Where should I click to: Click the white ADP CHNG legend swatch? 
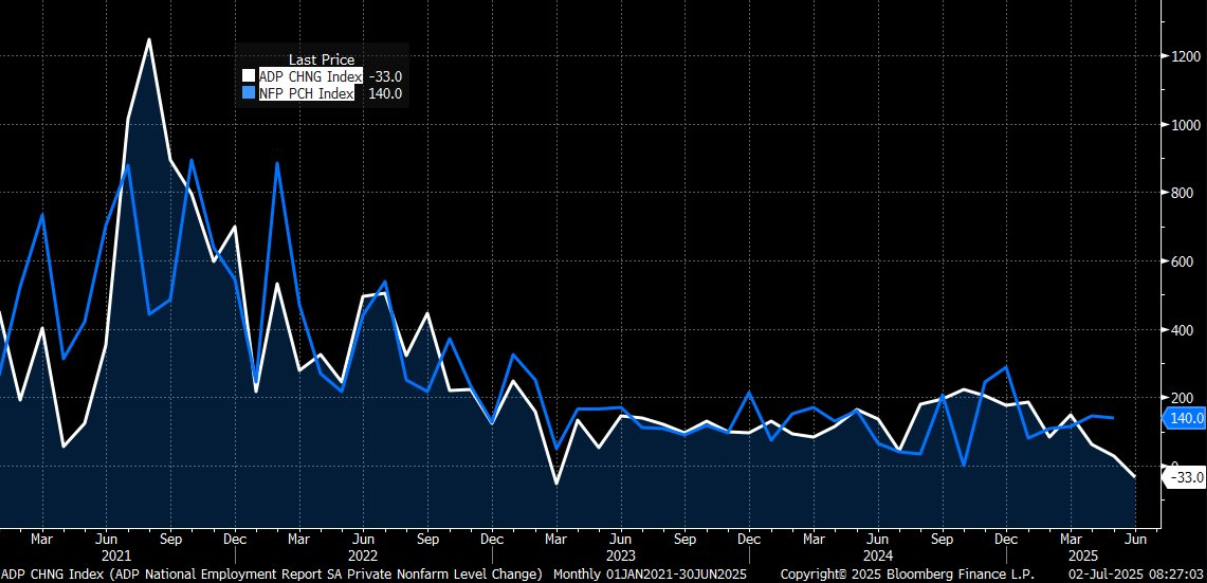[249, 76]
